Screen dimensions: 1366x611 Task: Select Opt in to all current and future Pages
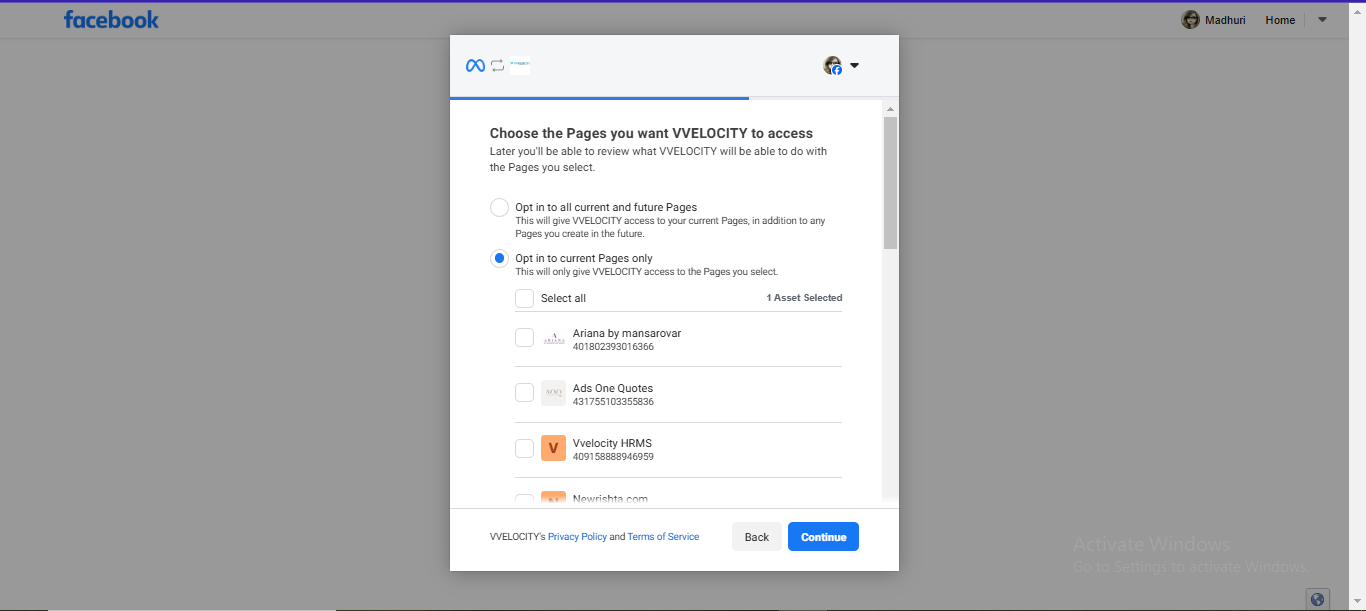[x=499, y=208]
